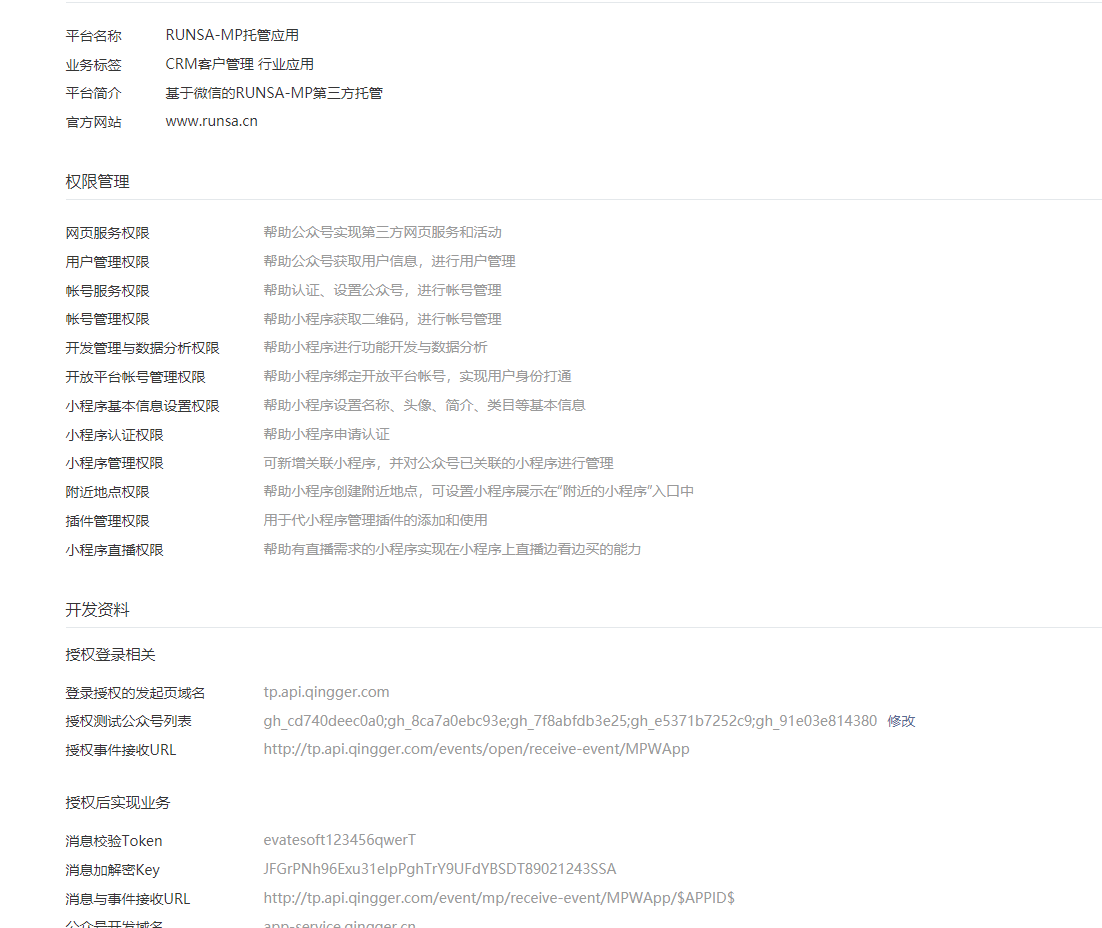1102x928 pixels.
Task: Click description 帮助认证、设置公众号，进行帐号管理
Action: [382, 290]
